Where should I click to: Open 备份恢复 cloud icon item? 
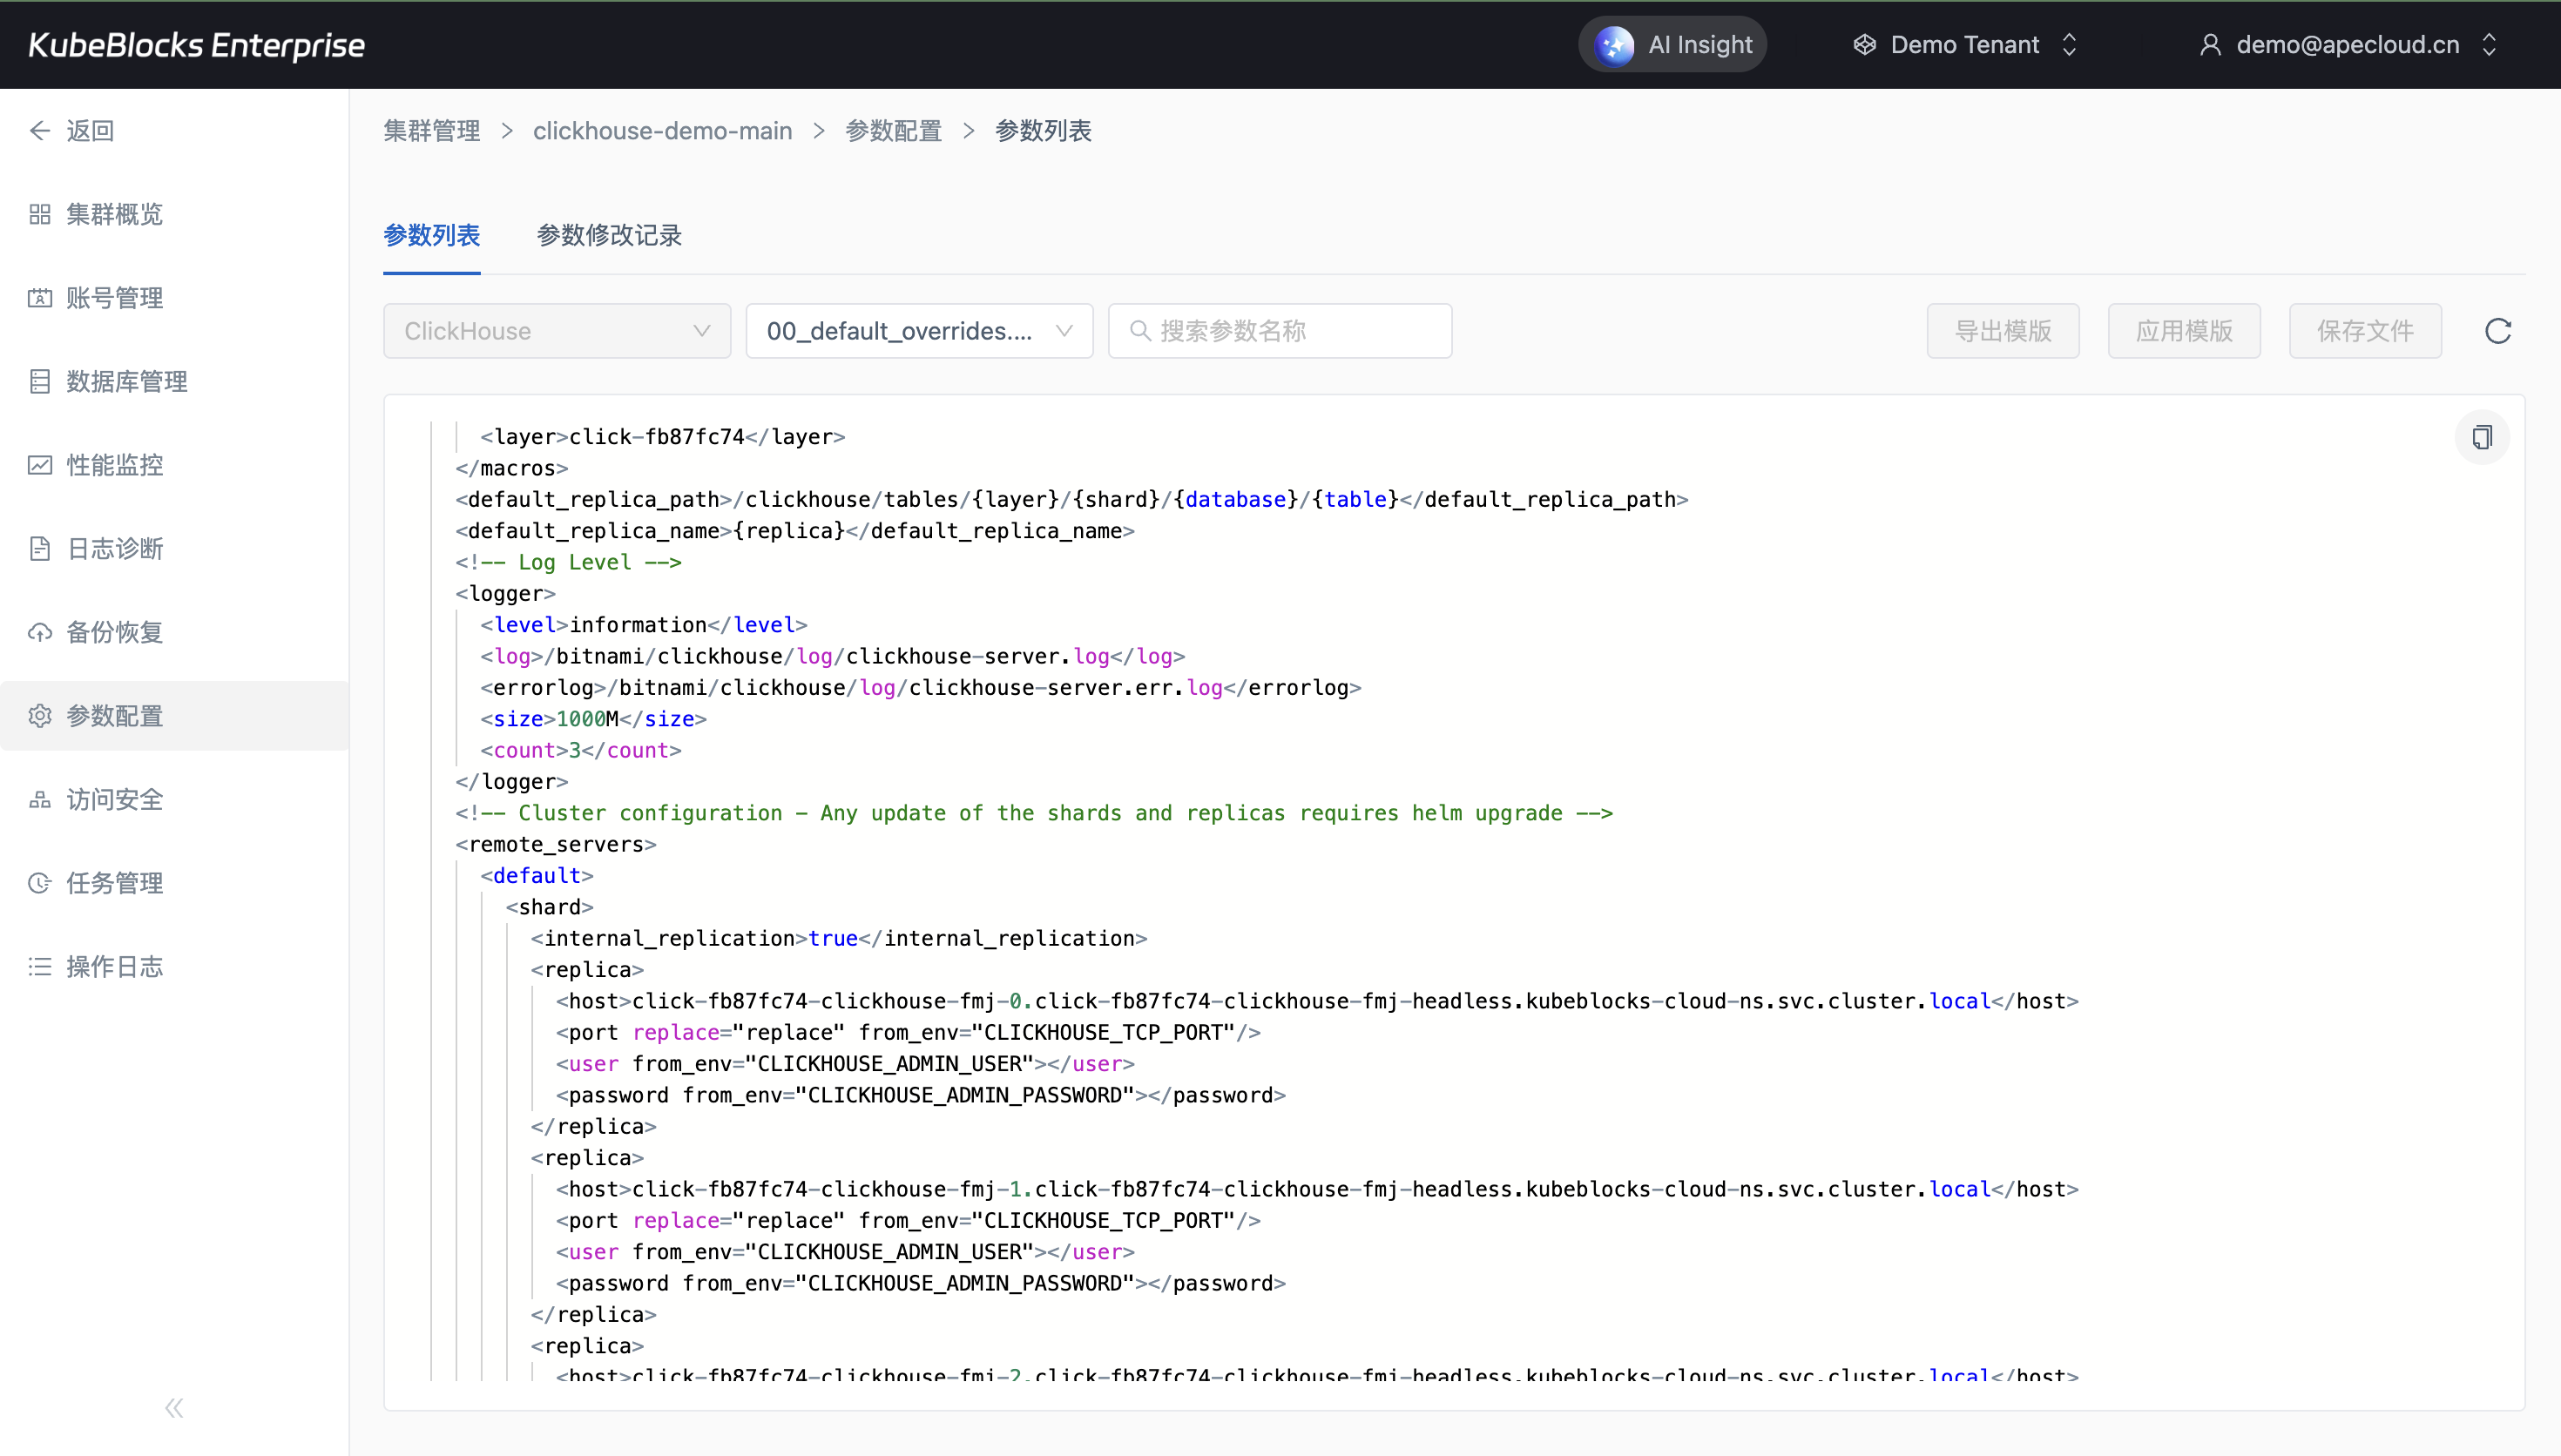(40, 632)
